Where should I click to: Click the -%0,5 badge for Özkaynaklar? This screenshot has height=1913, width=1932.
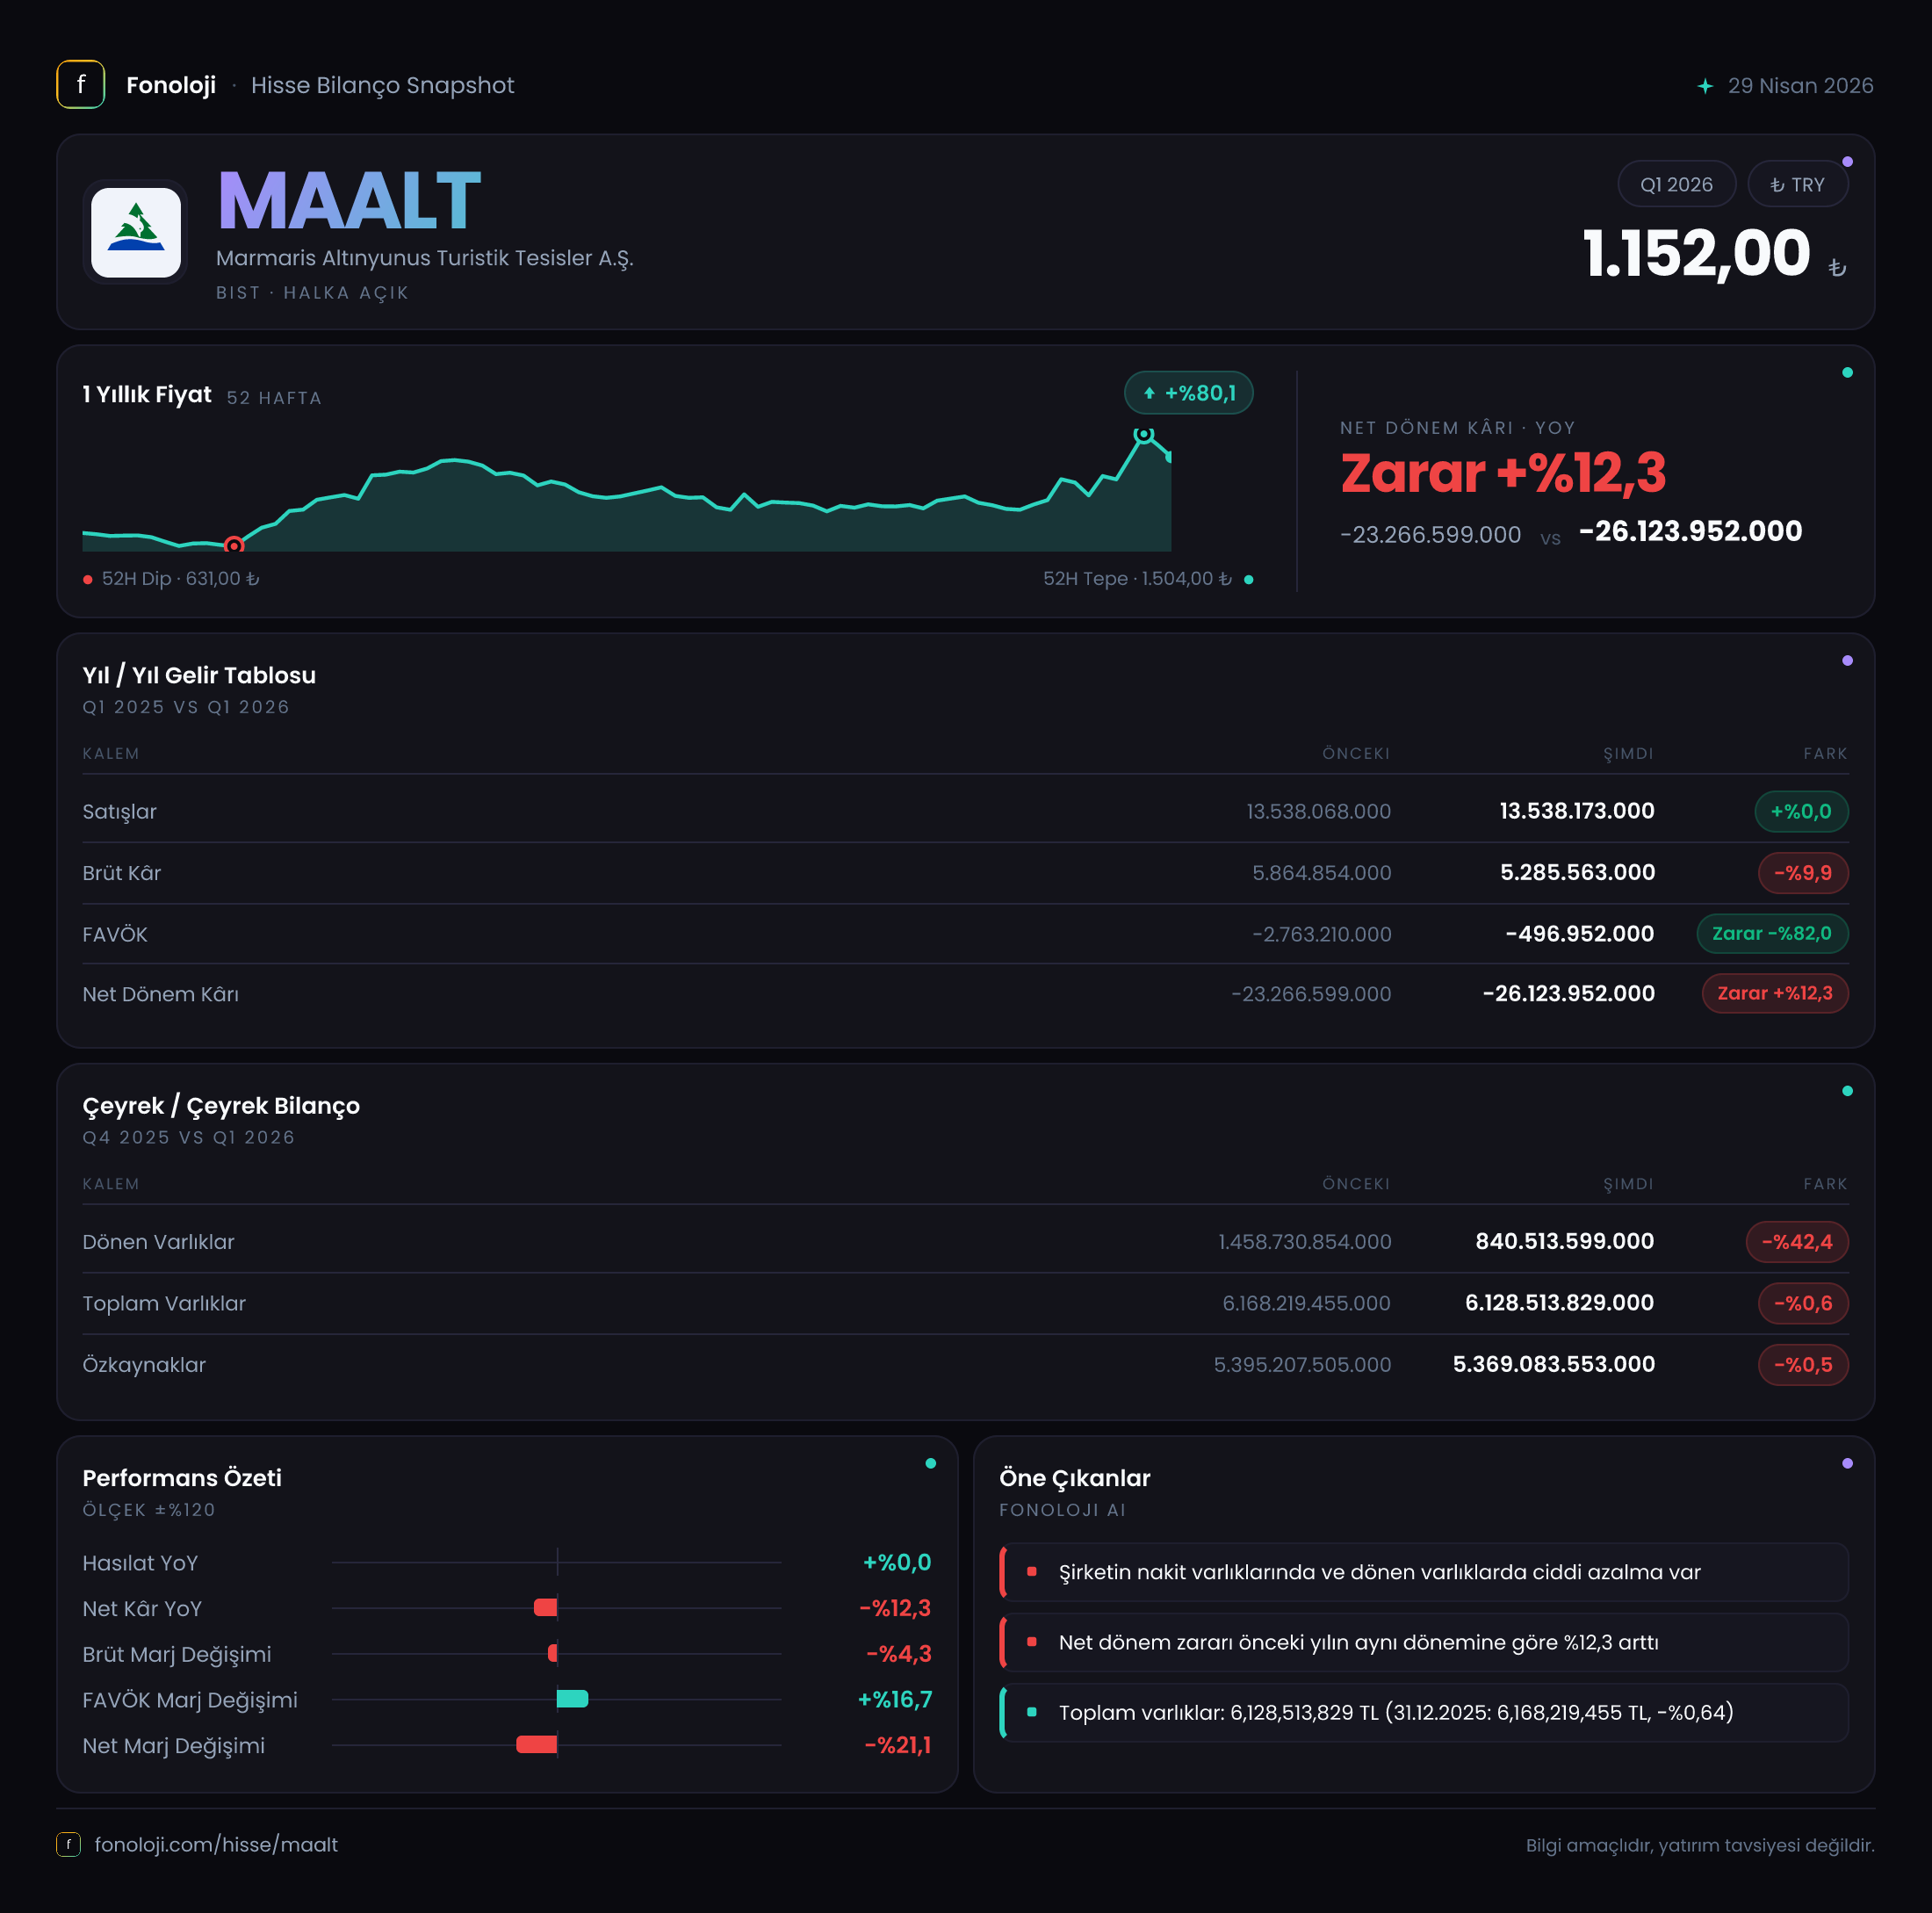[1803, 1365]
